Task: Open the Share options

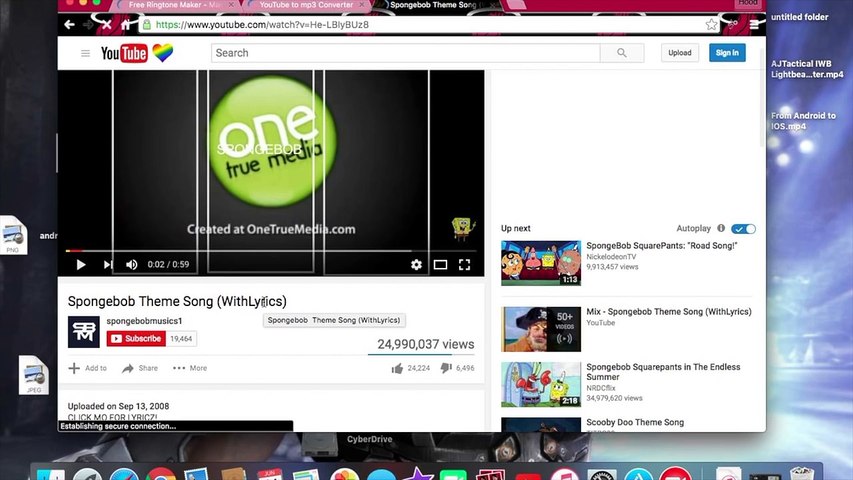Action: click(140, 368)
